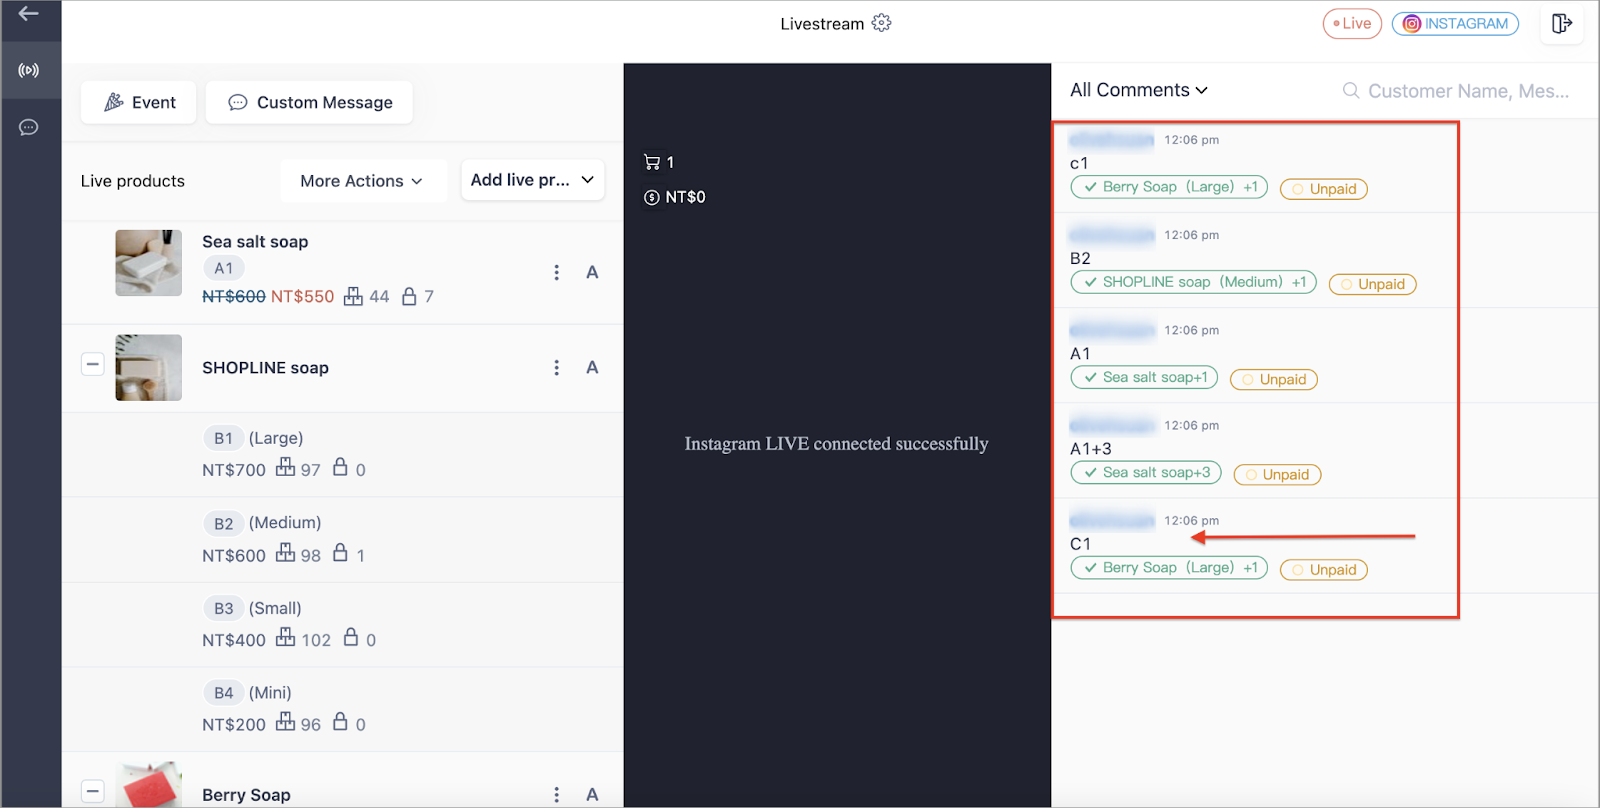
Task: Click Sea salt soap product thumbnail
Action: 148,263
